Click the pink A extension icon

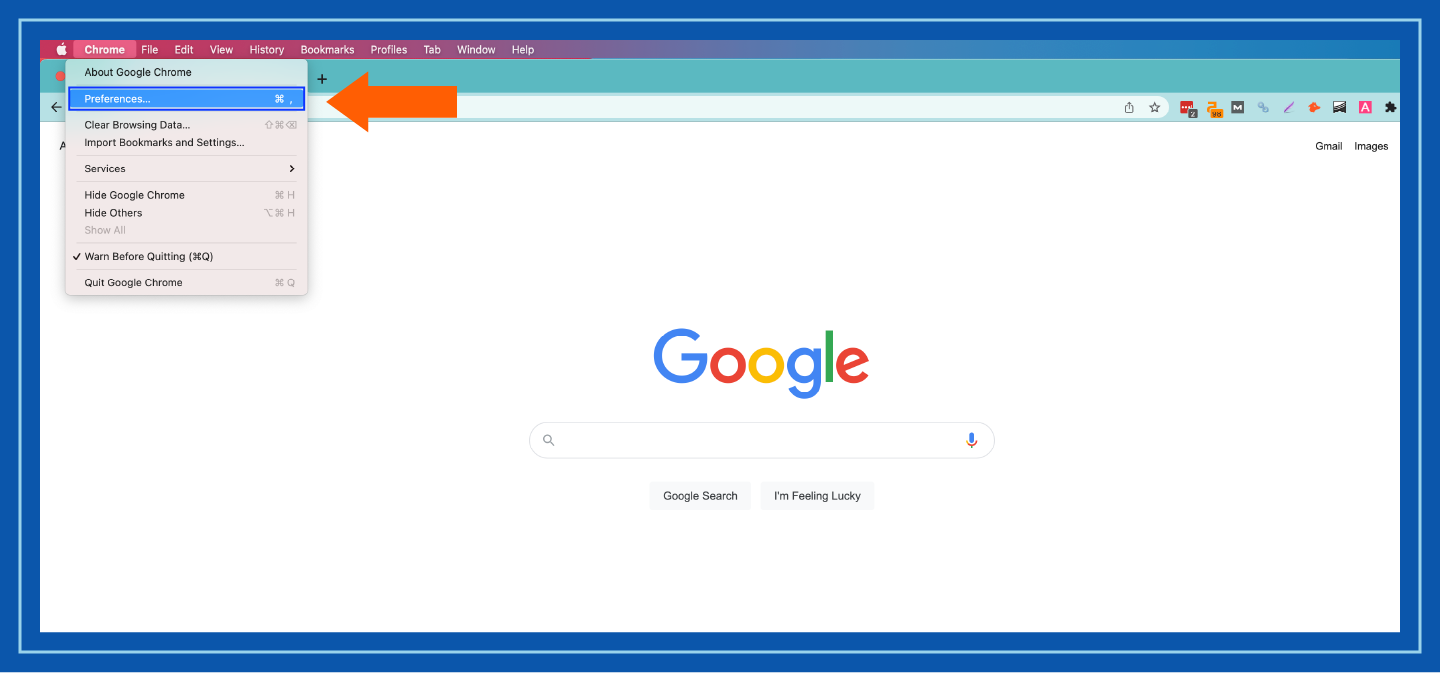(1365, 107)
